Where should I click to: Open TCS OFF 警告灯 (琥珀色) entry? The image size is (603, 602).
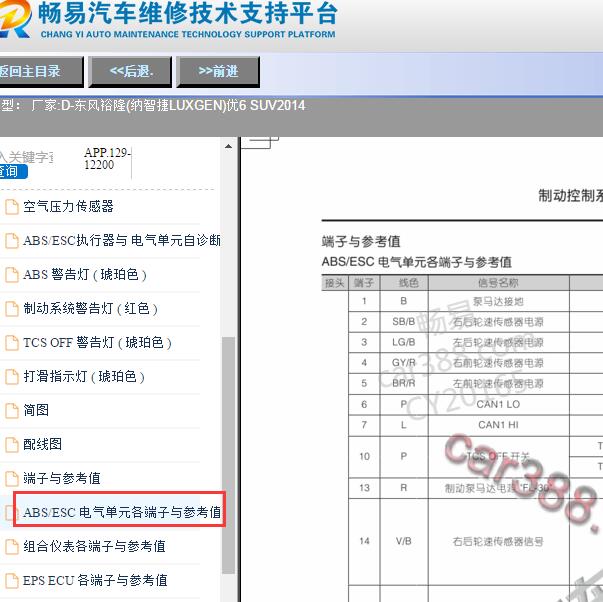coord(97,342)
